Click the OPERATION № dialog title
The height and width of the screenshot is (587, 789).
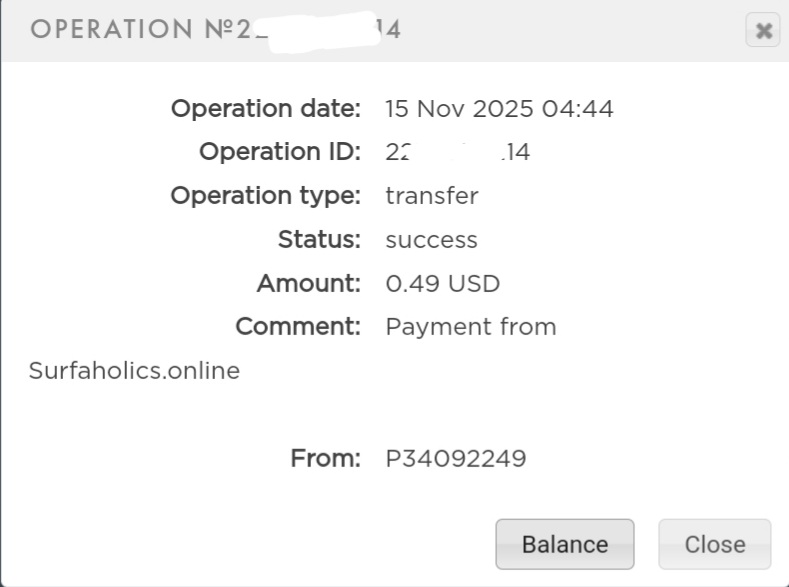click(215, 30)
